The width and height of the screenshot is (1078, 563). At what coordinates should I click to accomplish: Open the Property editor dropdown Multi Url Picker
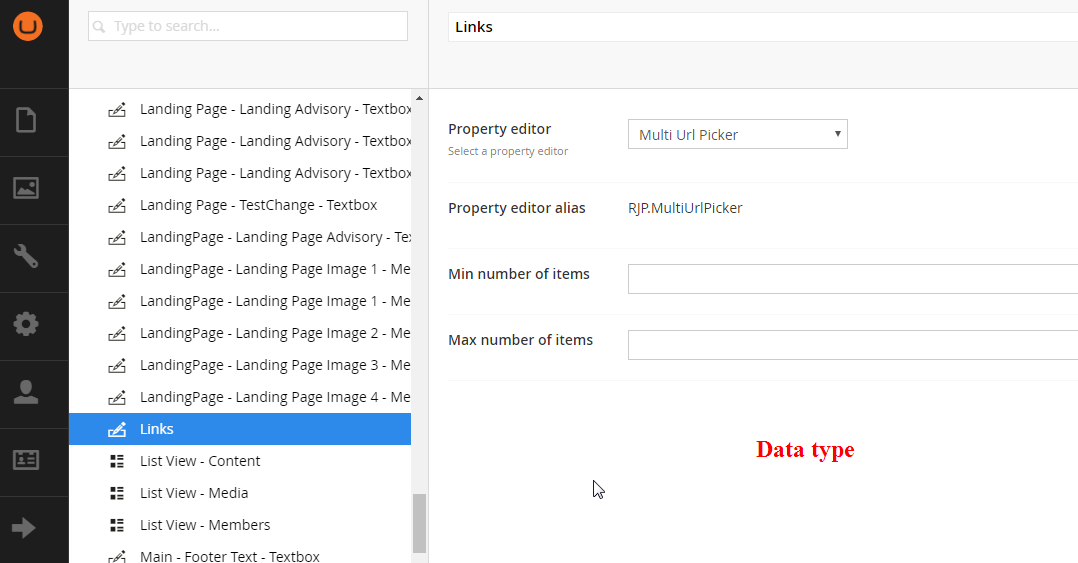tap(738, 134)
